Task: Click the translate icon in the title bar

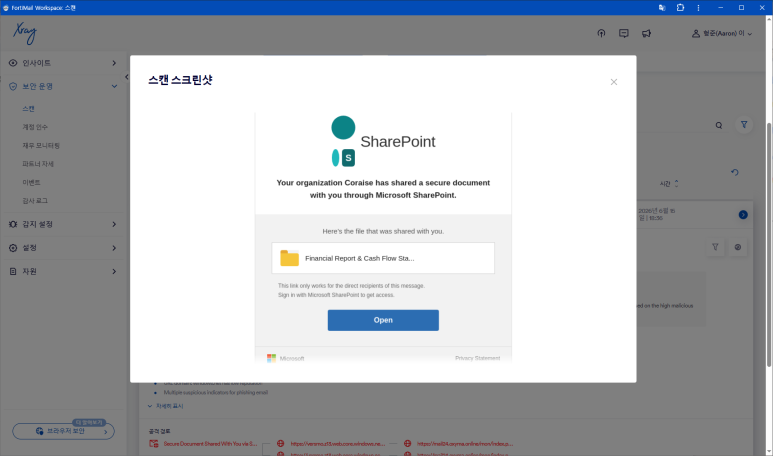Action: 662,8
